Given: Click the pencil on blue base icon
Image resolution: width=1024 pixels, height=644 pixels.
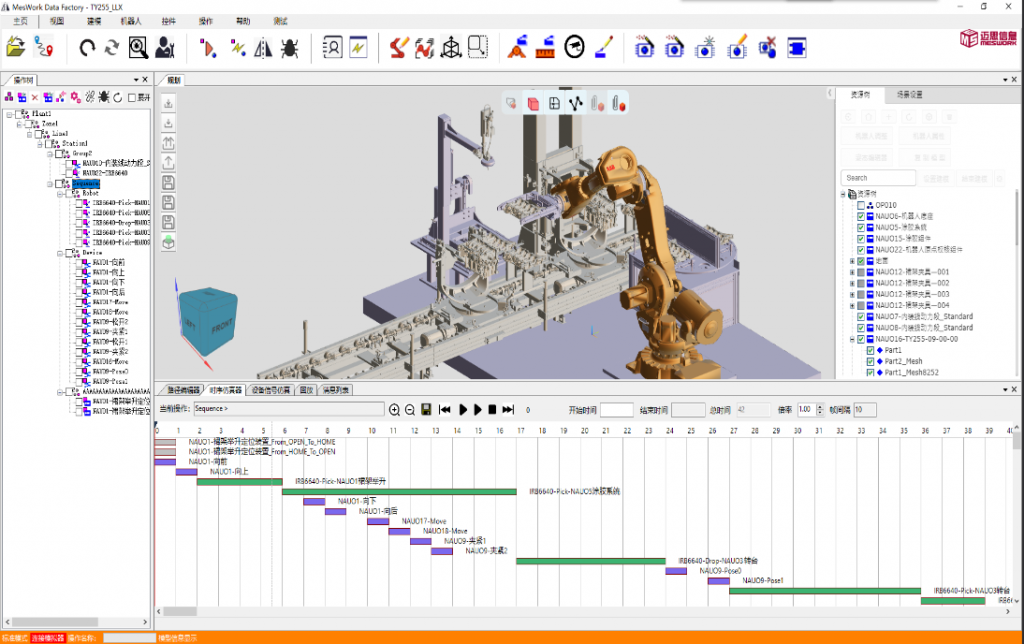Looking at the screenshot, I should coord(604,48).
